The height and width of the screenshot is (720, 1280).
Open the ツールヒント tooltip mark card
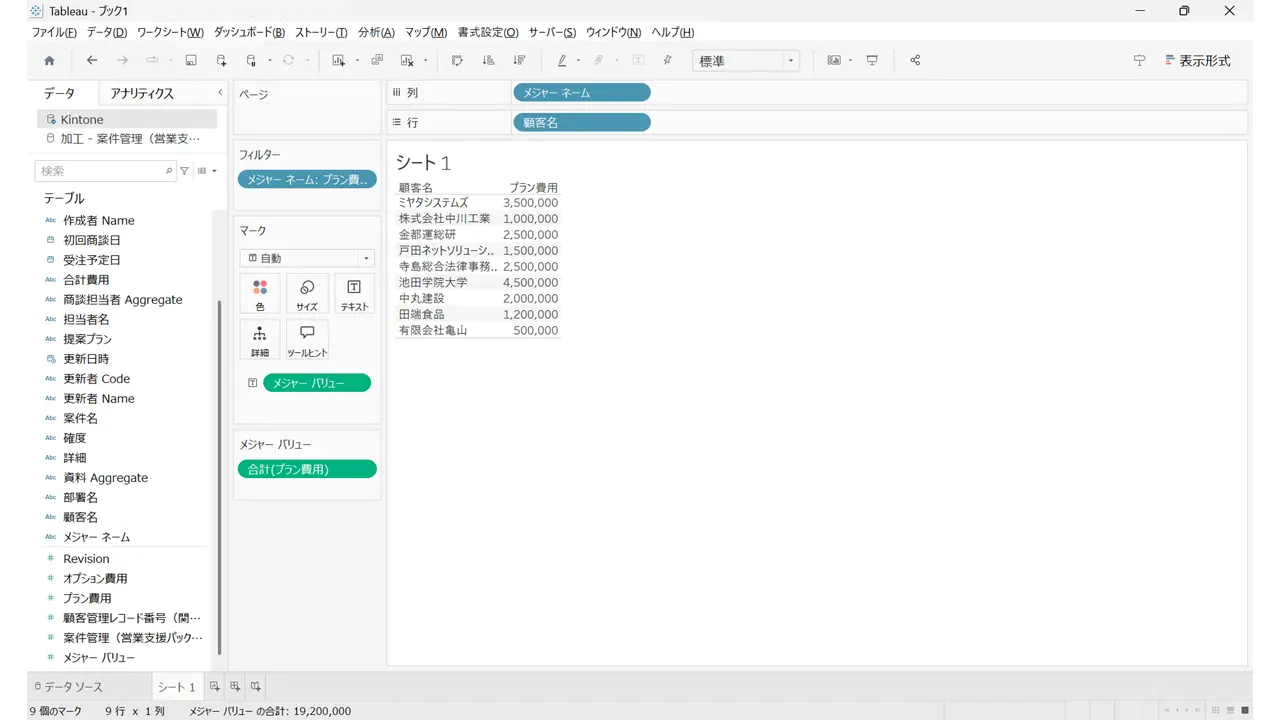pyautogui.click(x=307, y=340)
